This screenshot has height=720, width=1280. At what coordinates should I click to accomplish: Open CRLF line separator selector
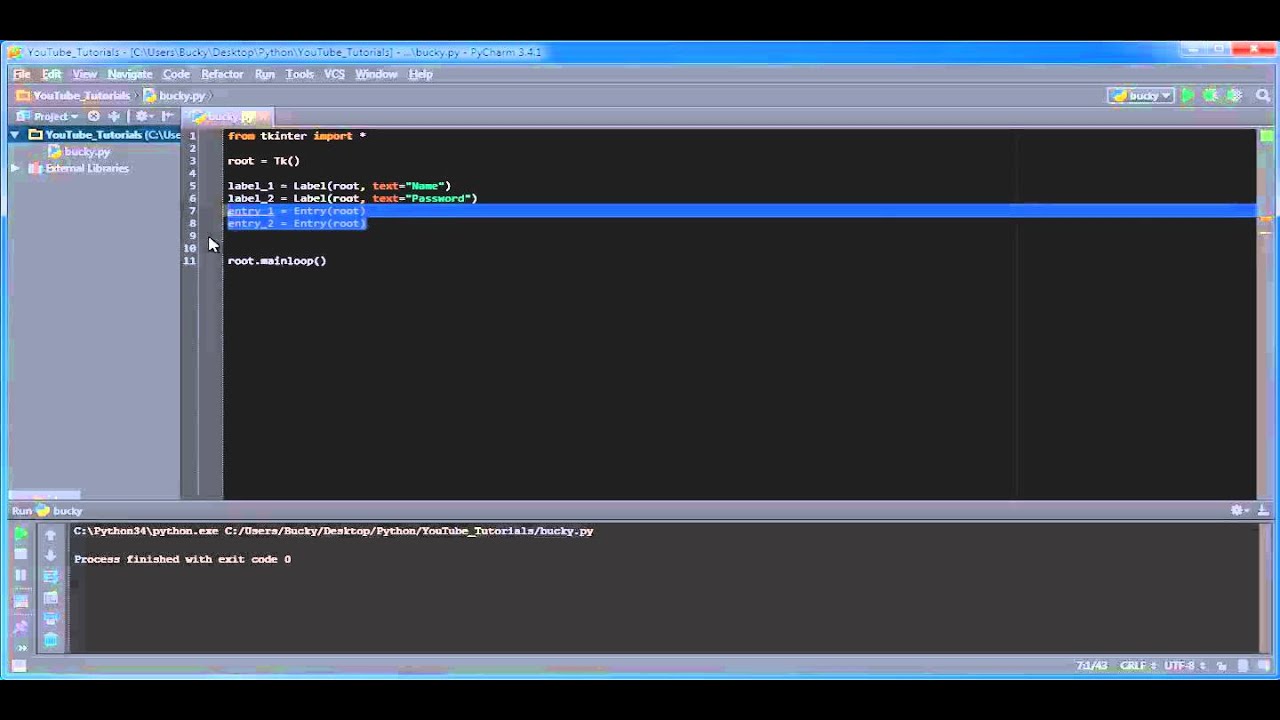pos(1139,666)
